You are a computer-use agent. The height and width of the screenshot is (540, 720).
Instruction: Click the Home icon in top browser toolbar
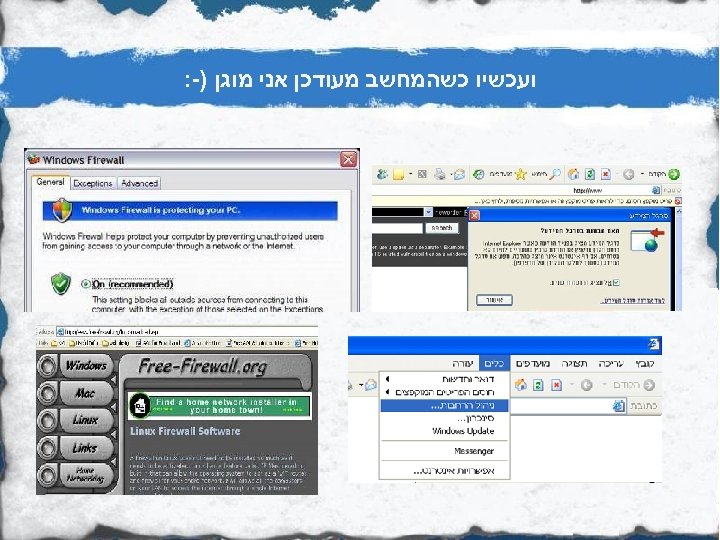[x=574, y=174]
